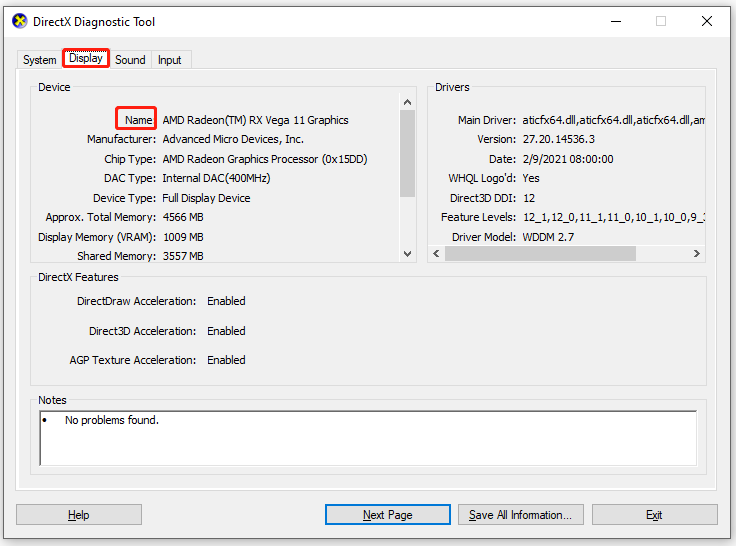This screenshot has height=546, width=736.
Task: Click the '3557 MB' shared memory value
Action: coord(183,256)
